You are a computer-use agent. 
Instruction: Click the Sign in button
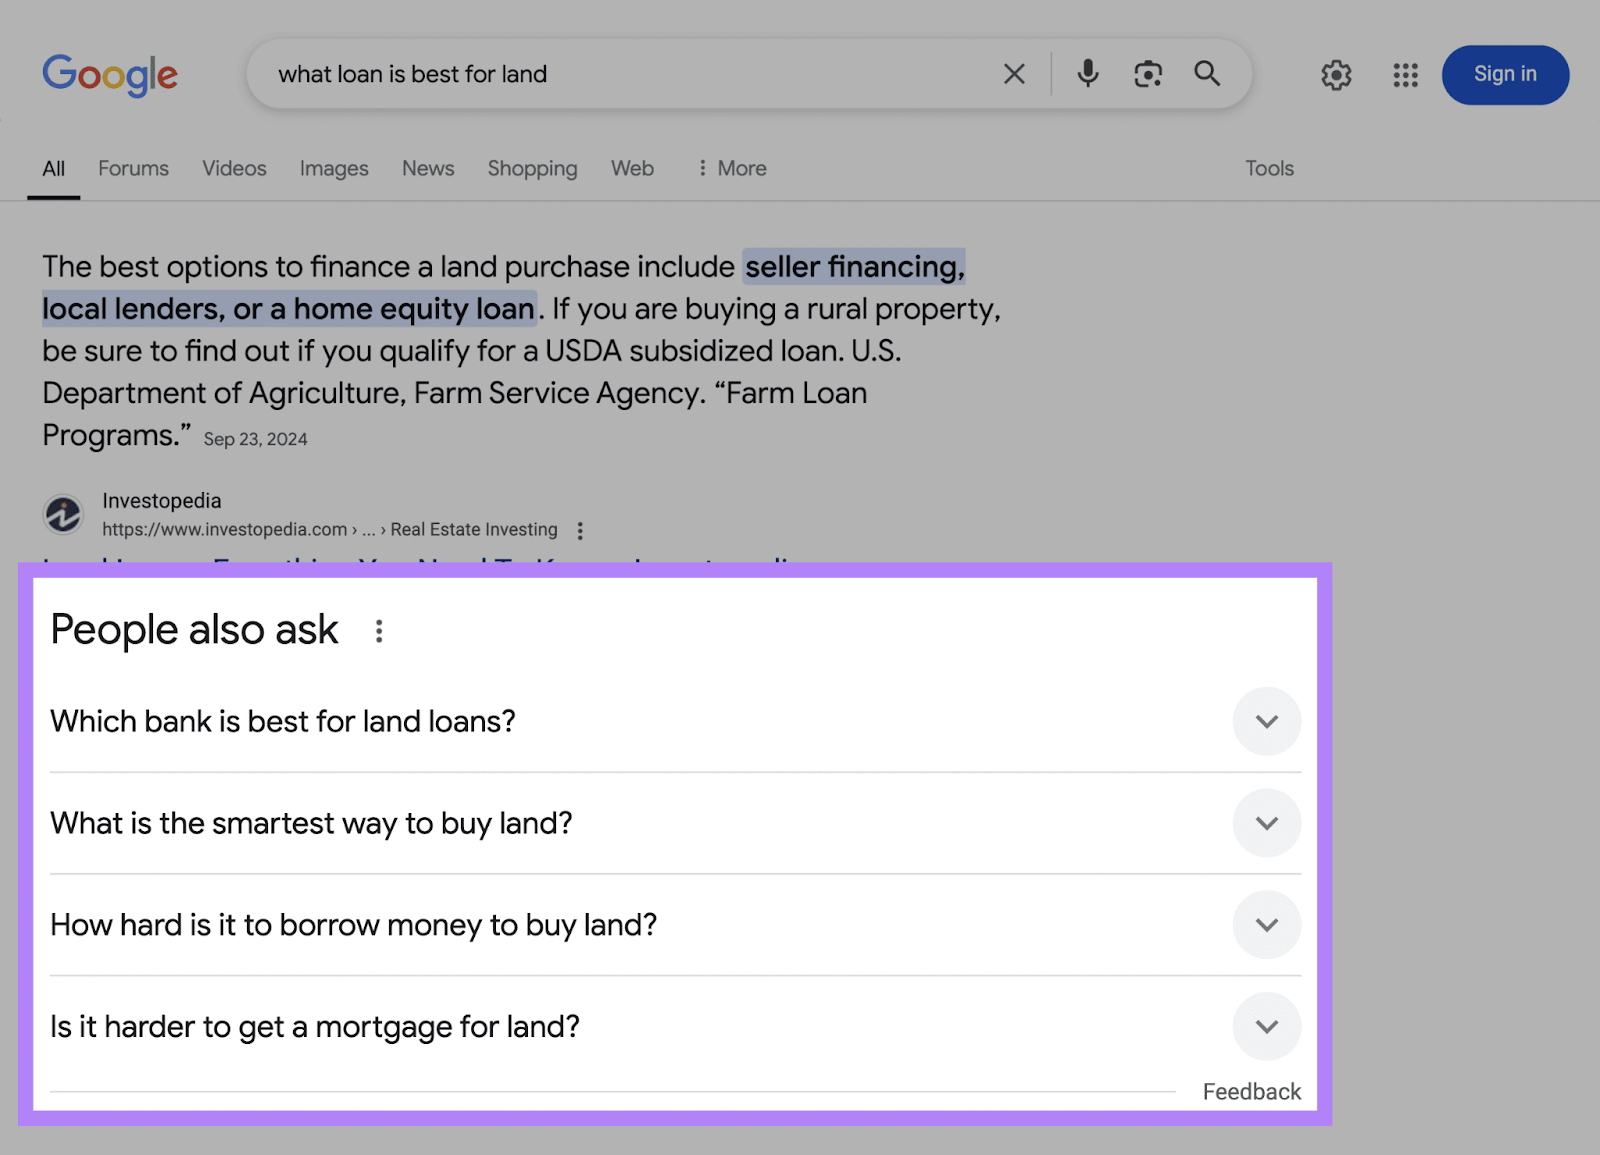[1504, 74]
